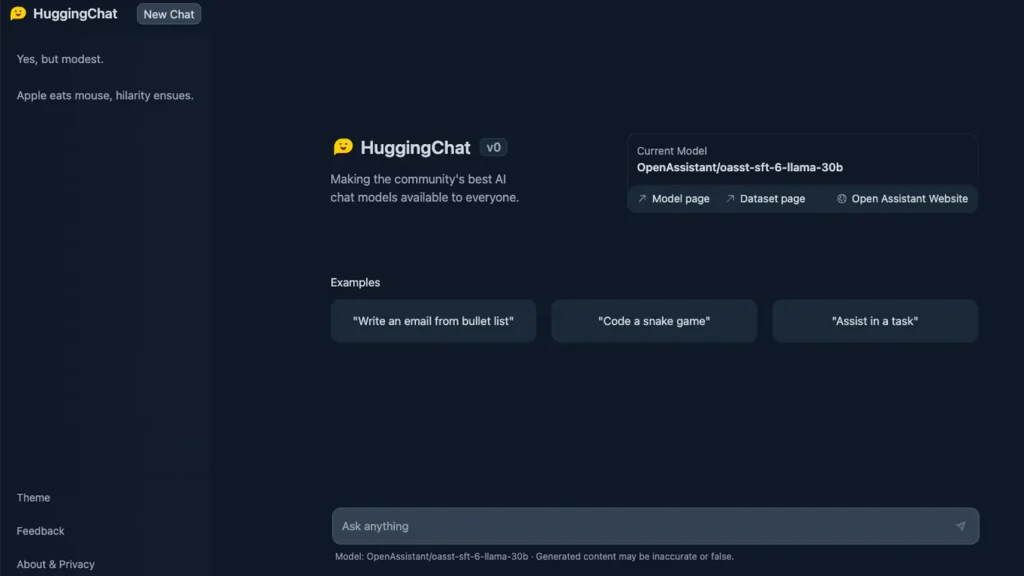The height and width of the screenshot is (576, 1024).
Task: Select the 'Code a snake game' example
Action: pyautogui.click(x=654, y=320)
